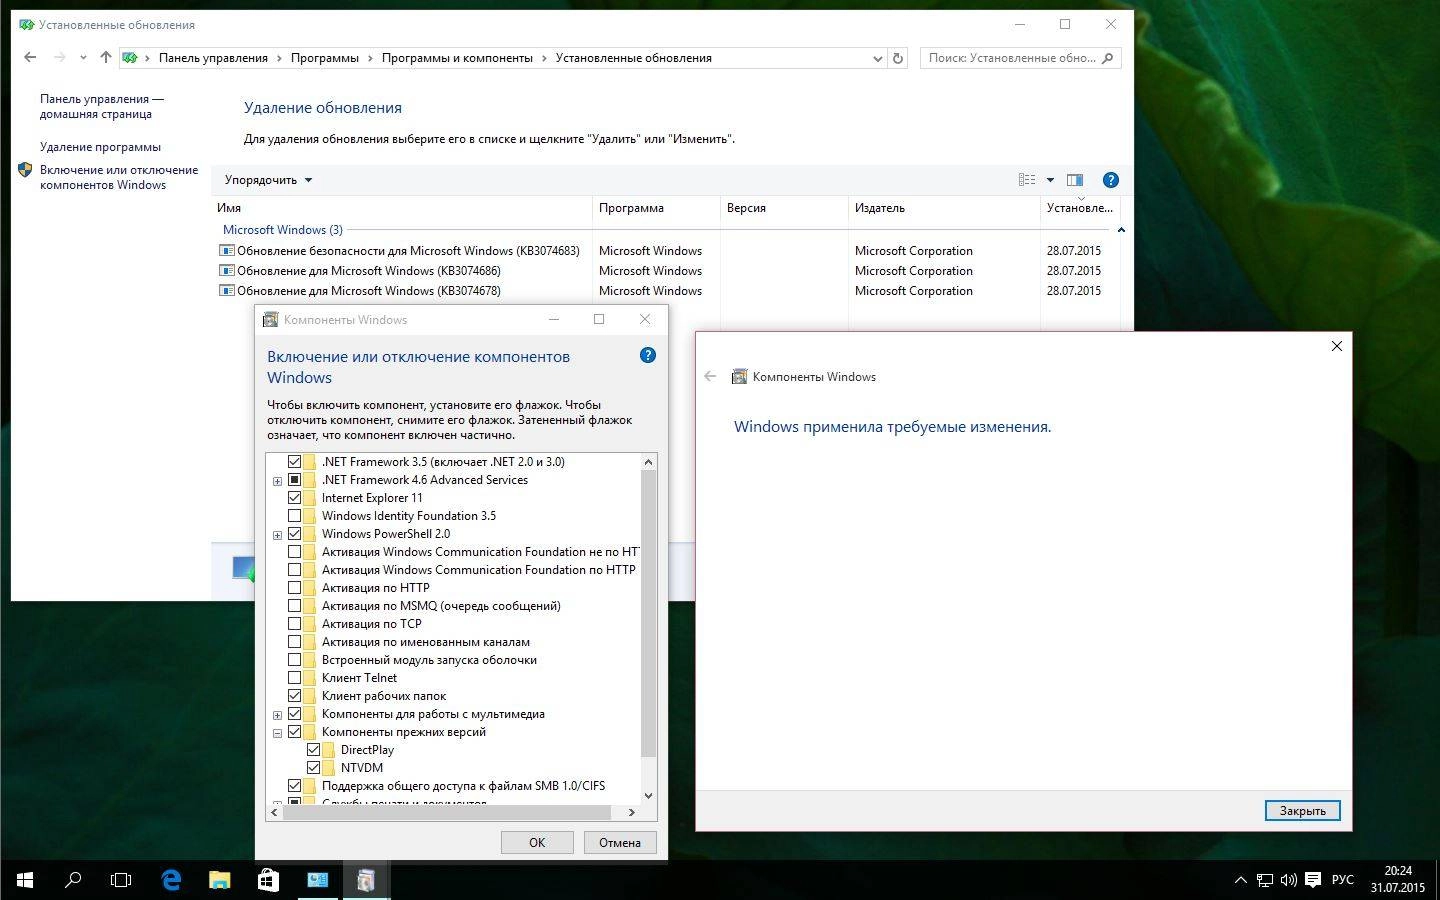Image resolution: width=1440 pixels, height=900 pixels.
Task: Open Удаление программы link
Action: pyautogui.click(x=100, y=147)
